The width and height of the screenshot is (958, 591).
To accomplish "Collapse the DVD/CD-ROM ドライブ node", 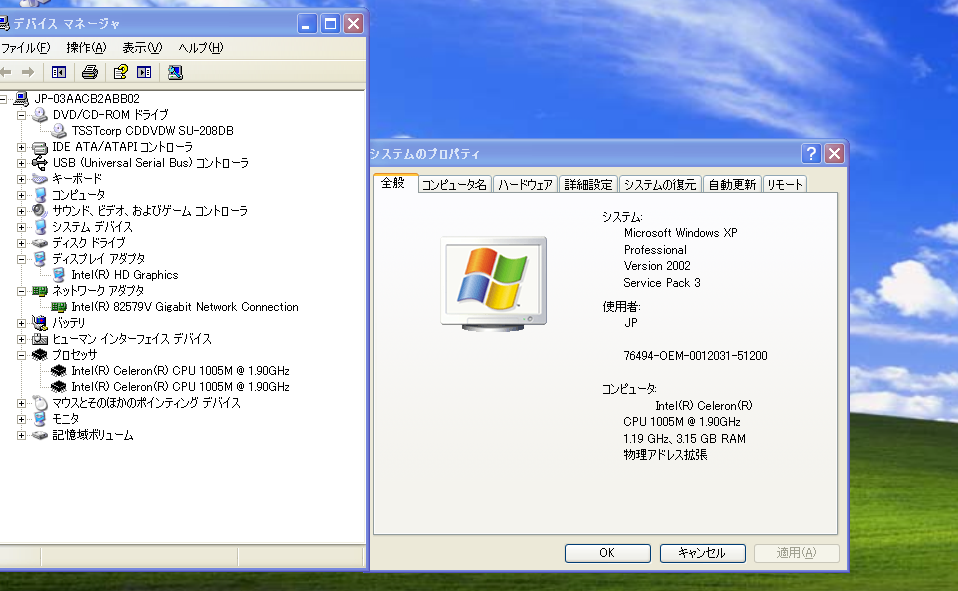I will pyautogui.click(x=21, y=115).
